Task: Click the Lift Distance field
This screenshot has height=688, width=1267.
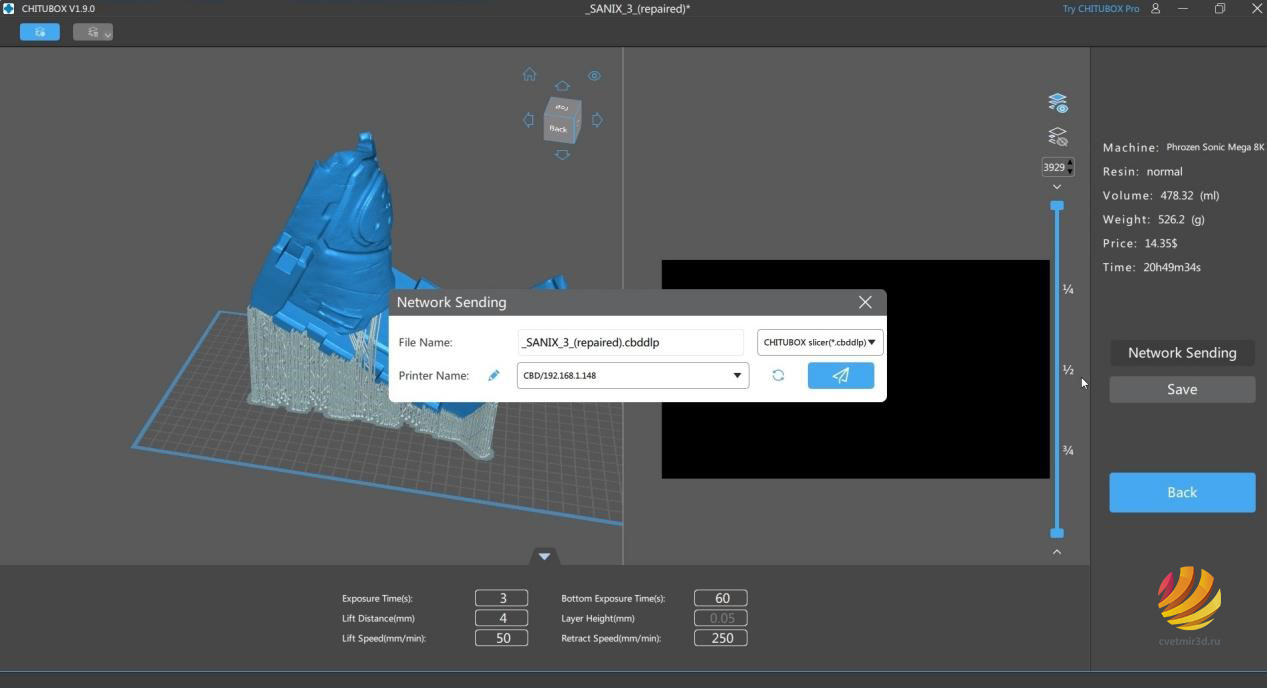Action: [x=501, y=618]
